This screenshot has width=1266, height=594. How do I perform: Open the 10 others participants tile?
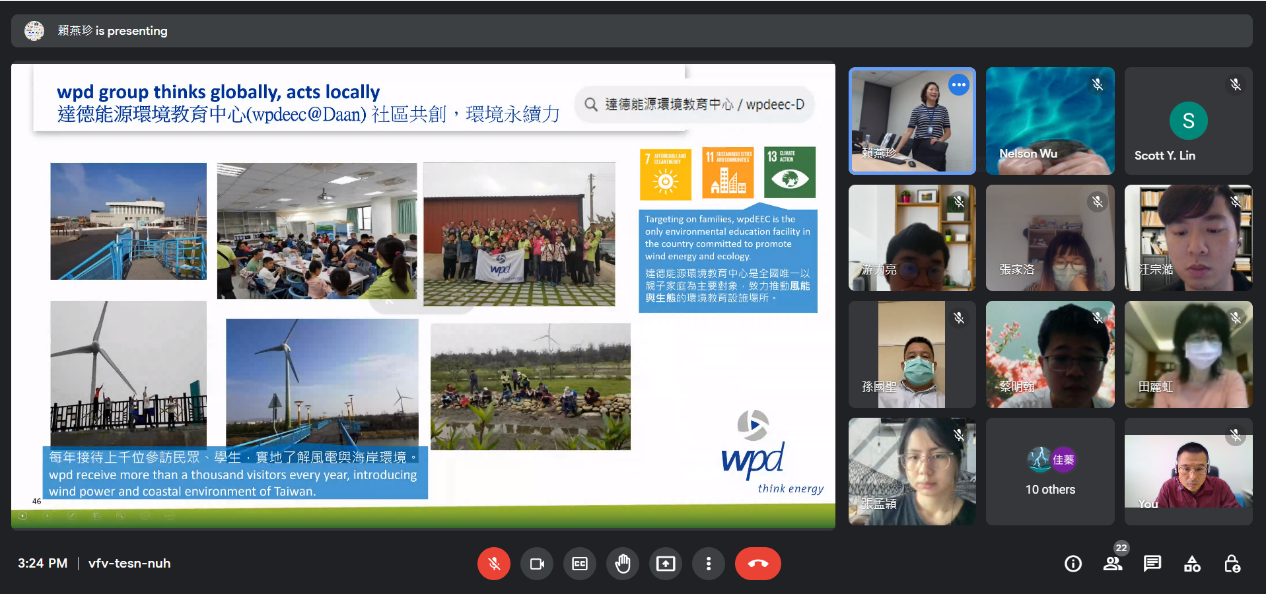(1050, 471)
